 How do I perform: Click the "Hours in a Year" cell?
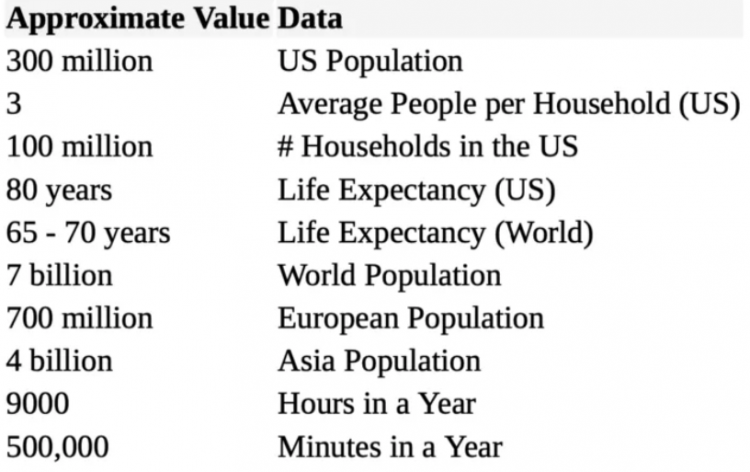pyautogui.click(x=376, y=405)
